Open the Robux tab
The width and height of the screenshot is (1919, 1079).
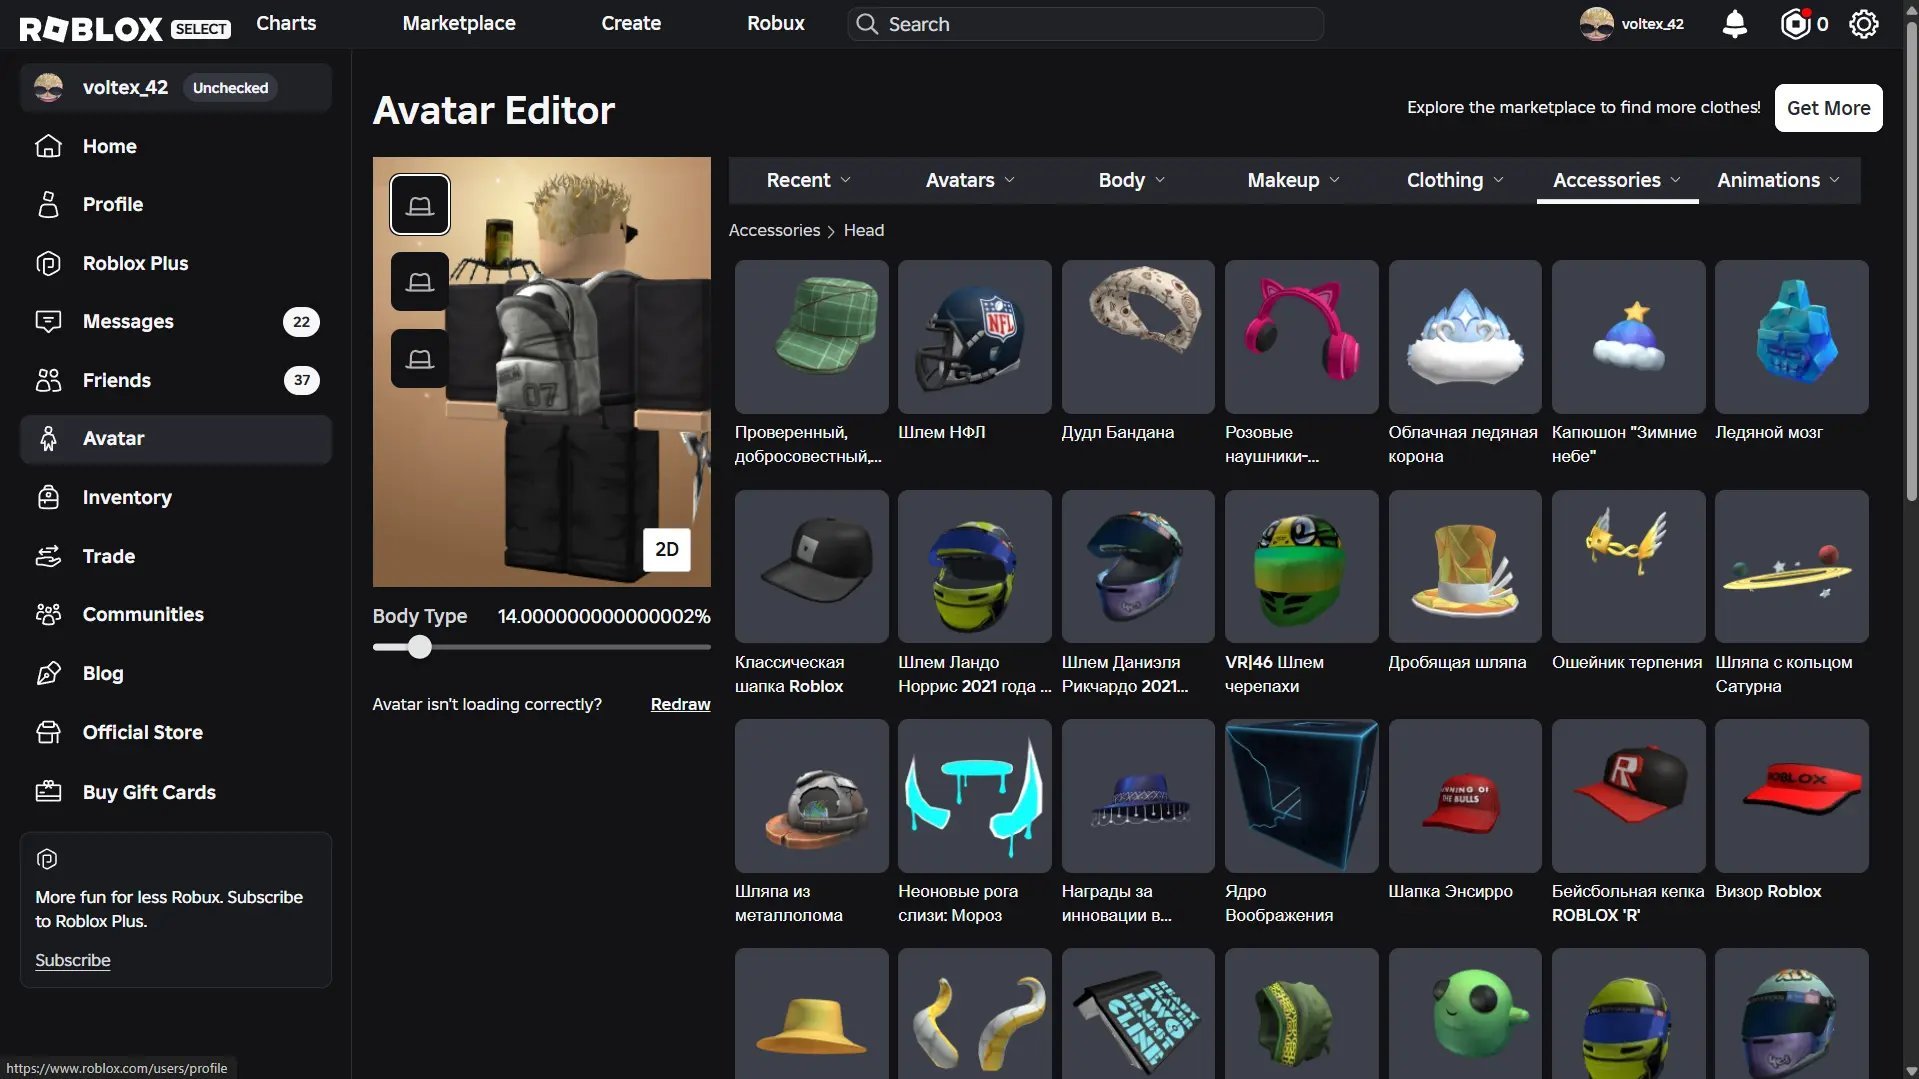pos(775,23)
